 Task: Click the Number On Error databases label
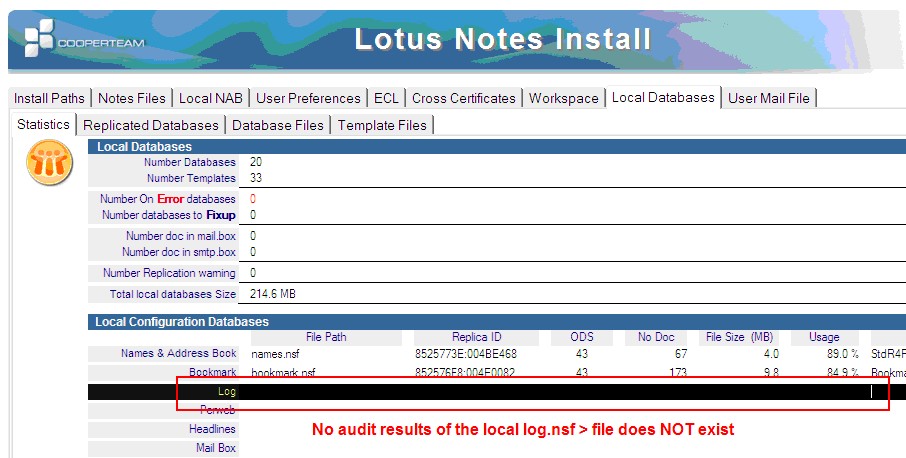coord(168,199)
